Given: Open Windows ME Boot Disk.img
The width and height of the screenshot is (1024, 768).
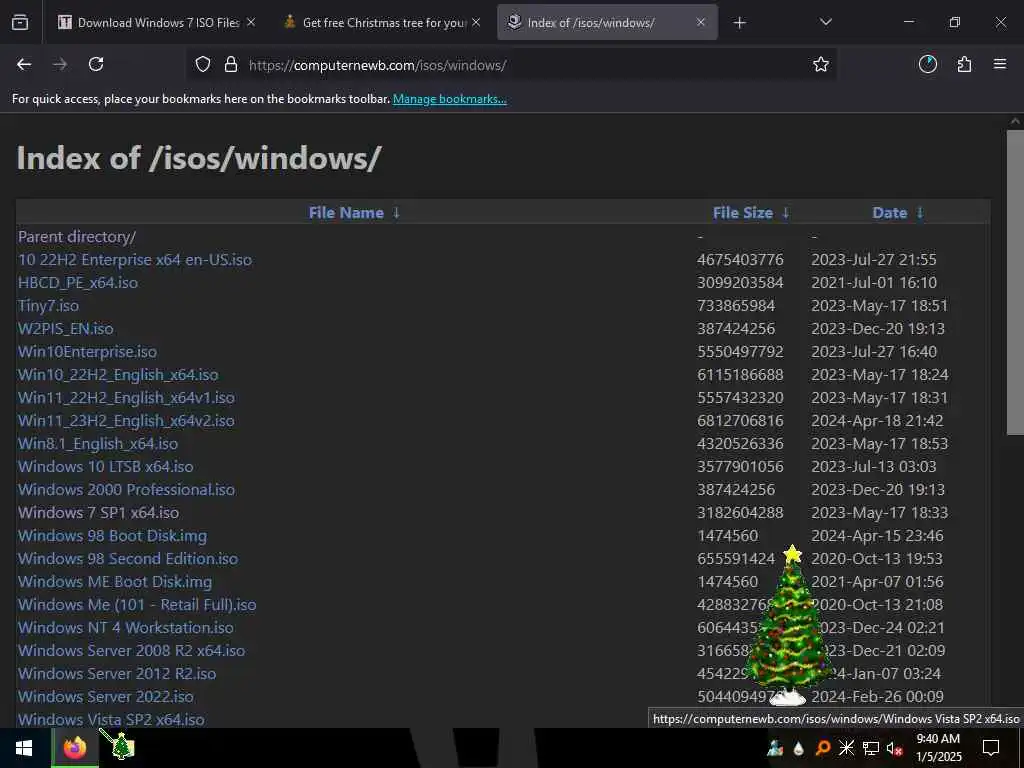Looking at the screenshot, I should tap(115, 582).
